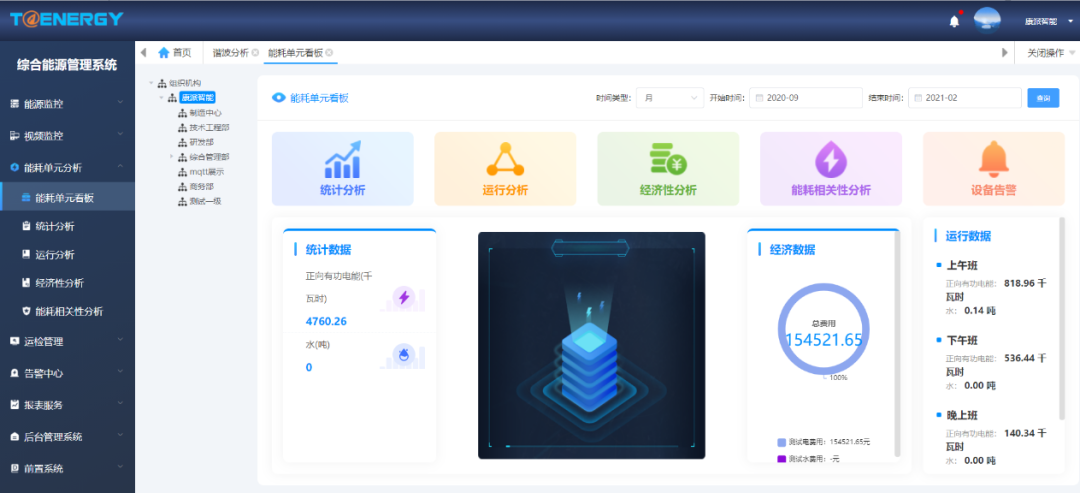Select 制造中心 in the organization tree
This screenshot has width=1080, height=493.
(205, 113)
